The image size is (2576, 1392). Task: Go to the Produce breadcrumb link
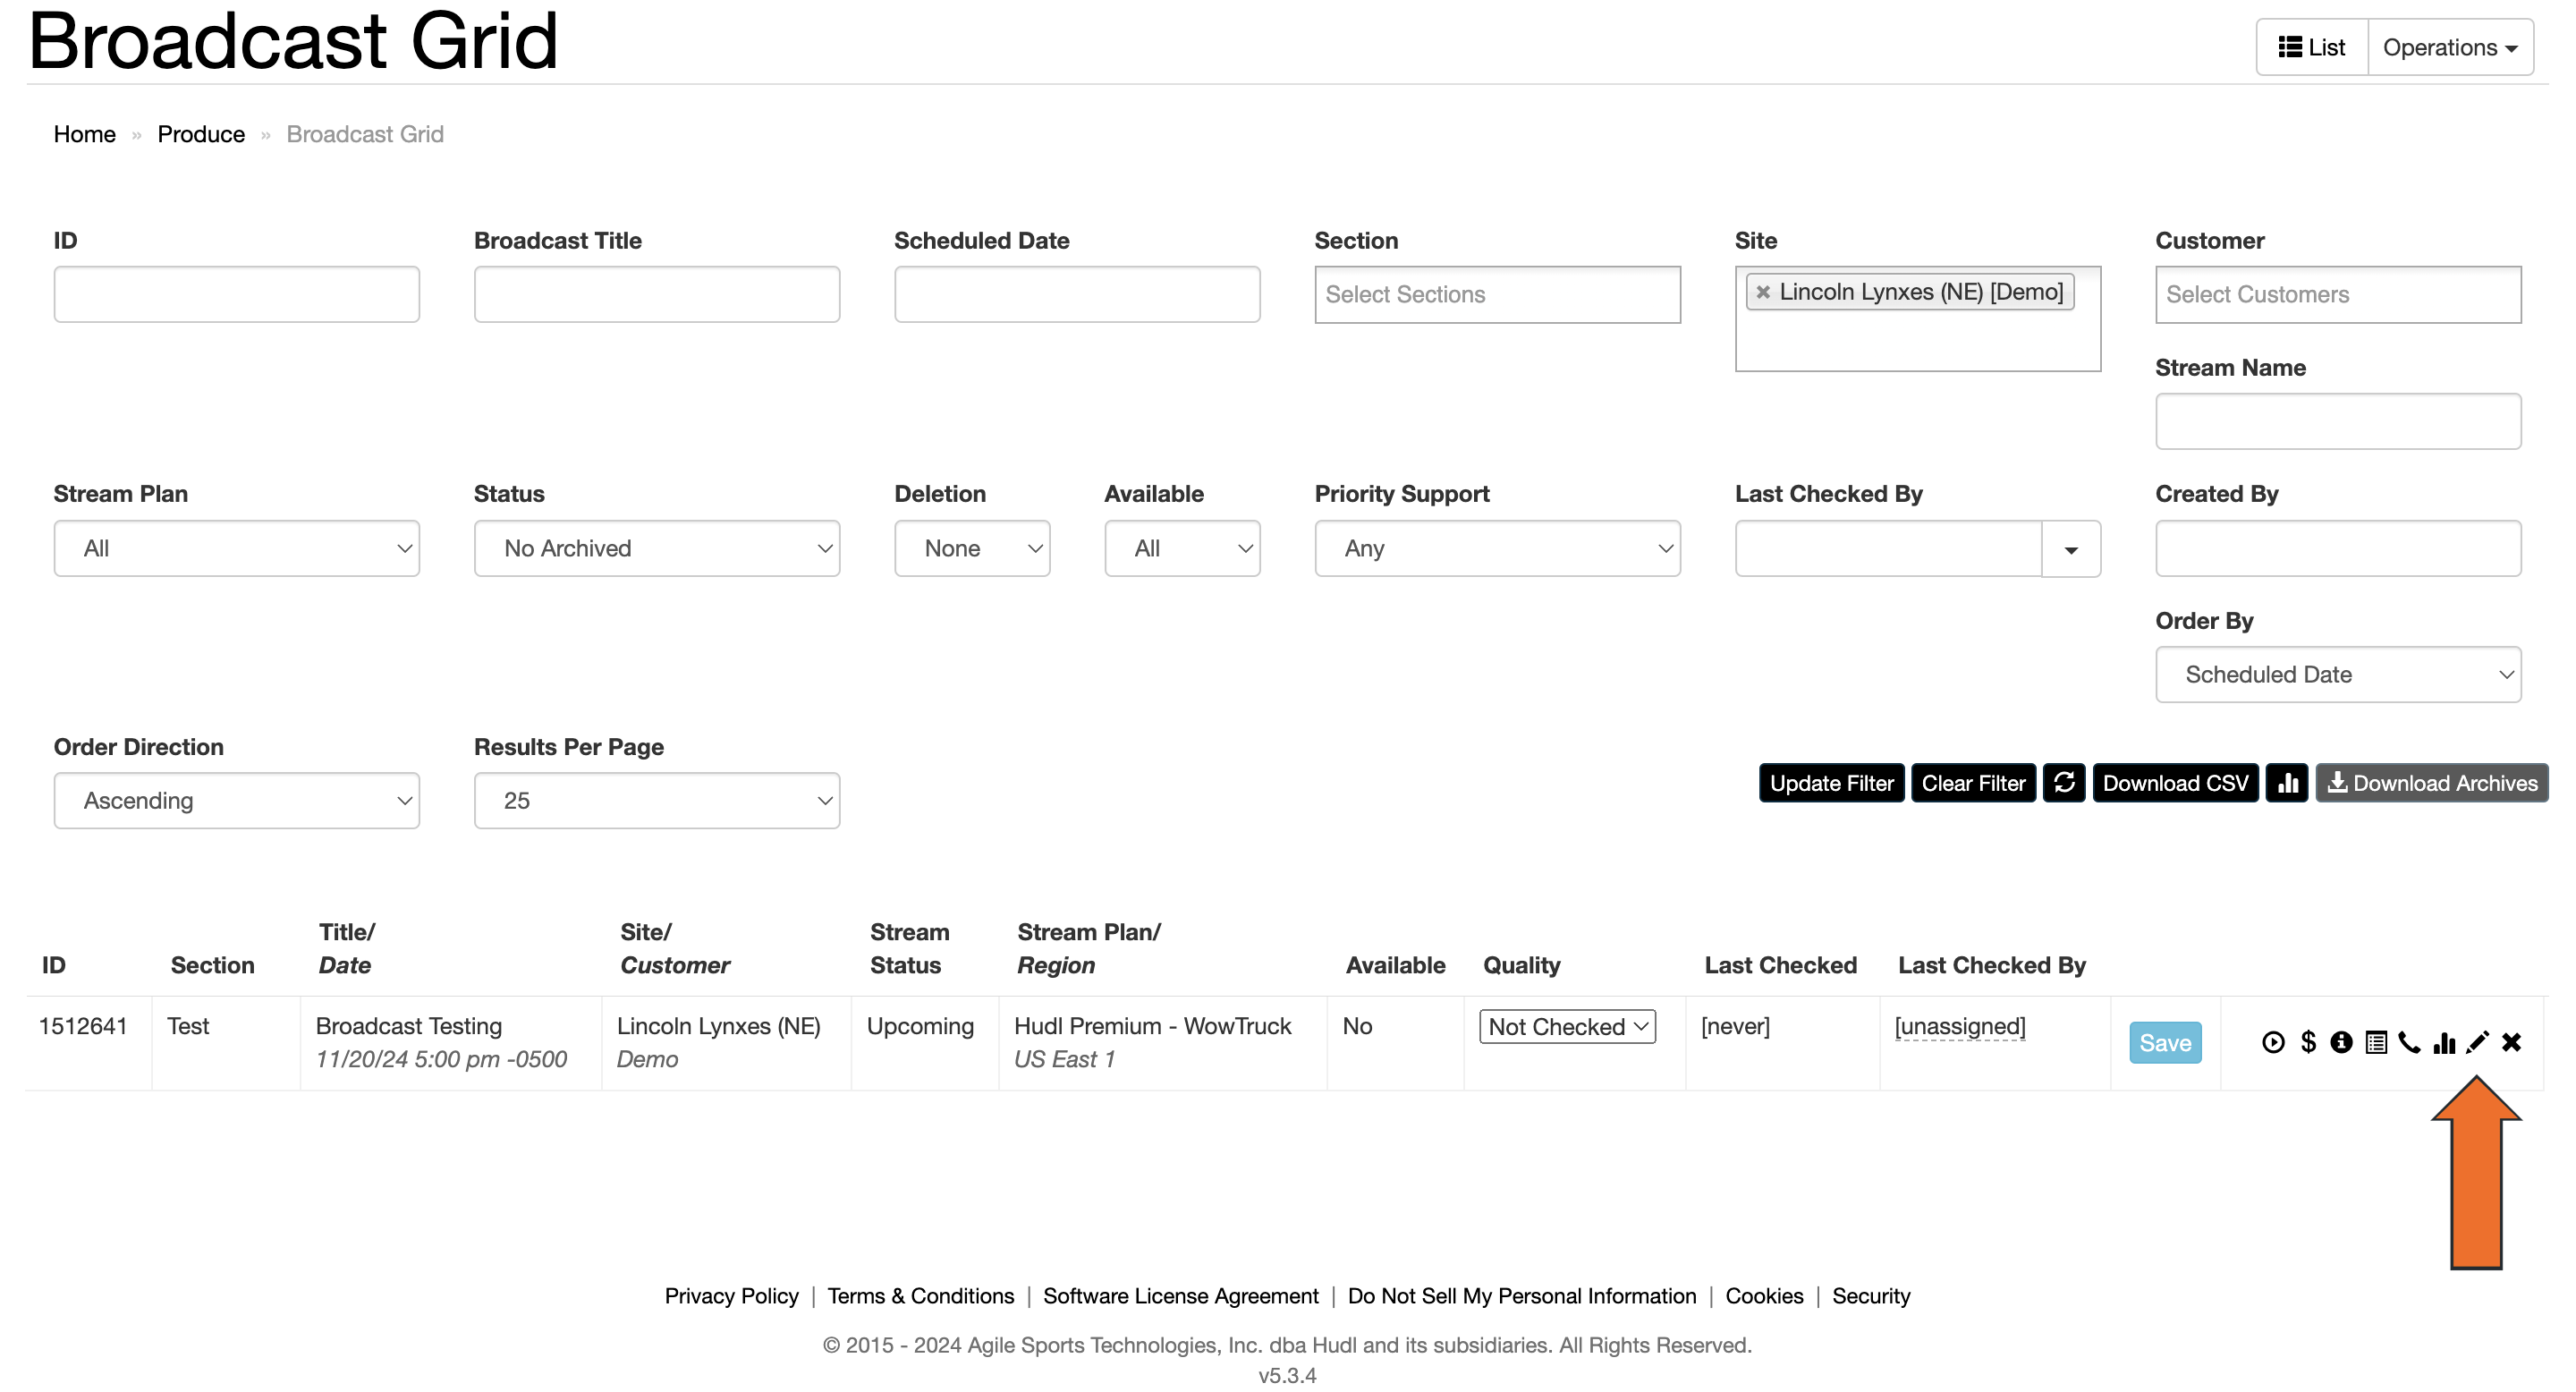coord(201,134)
